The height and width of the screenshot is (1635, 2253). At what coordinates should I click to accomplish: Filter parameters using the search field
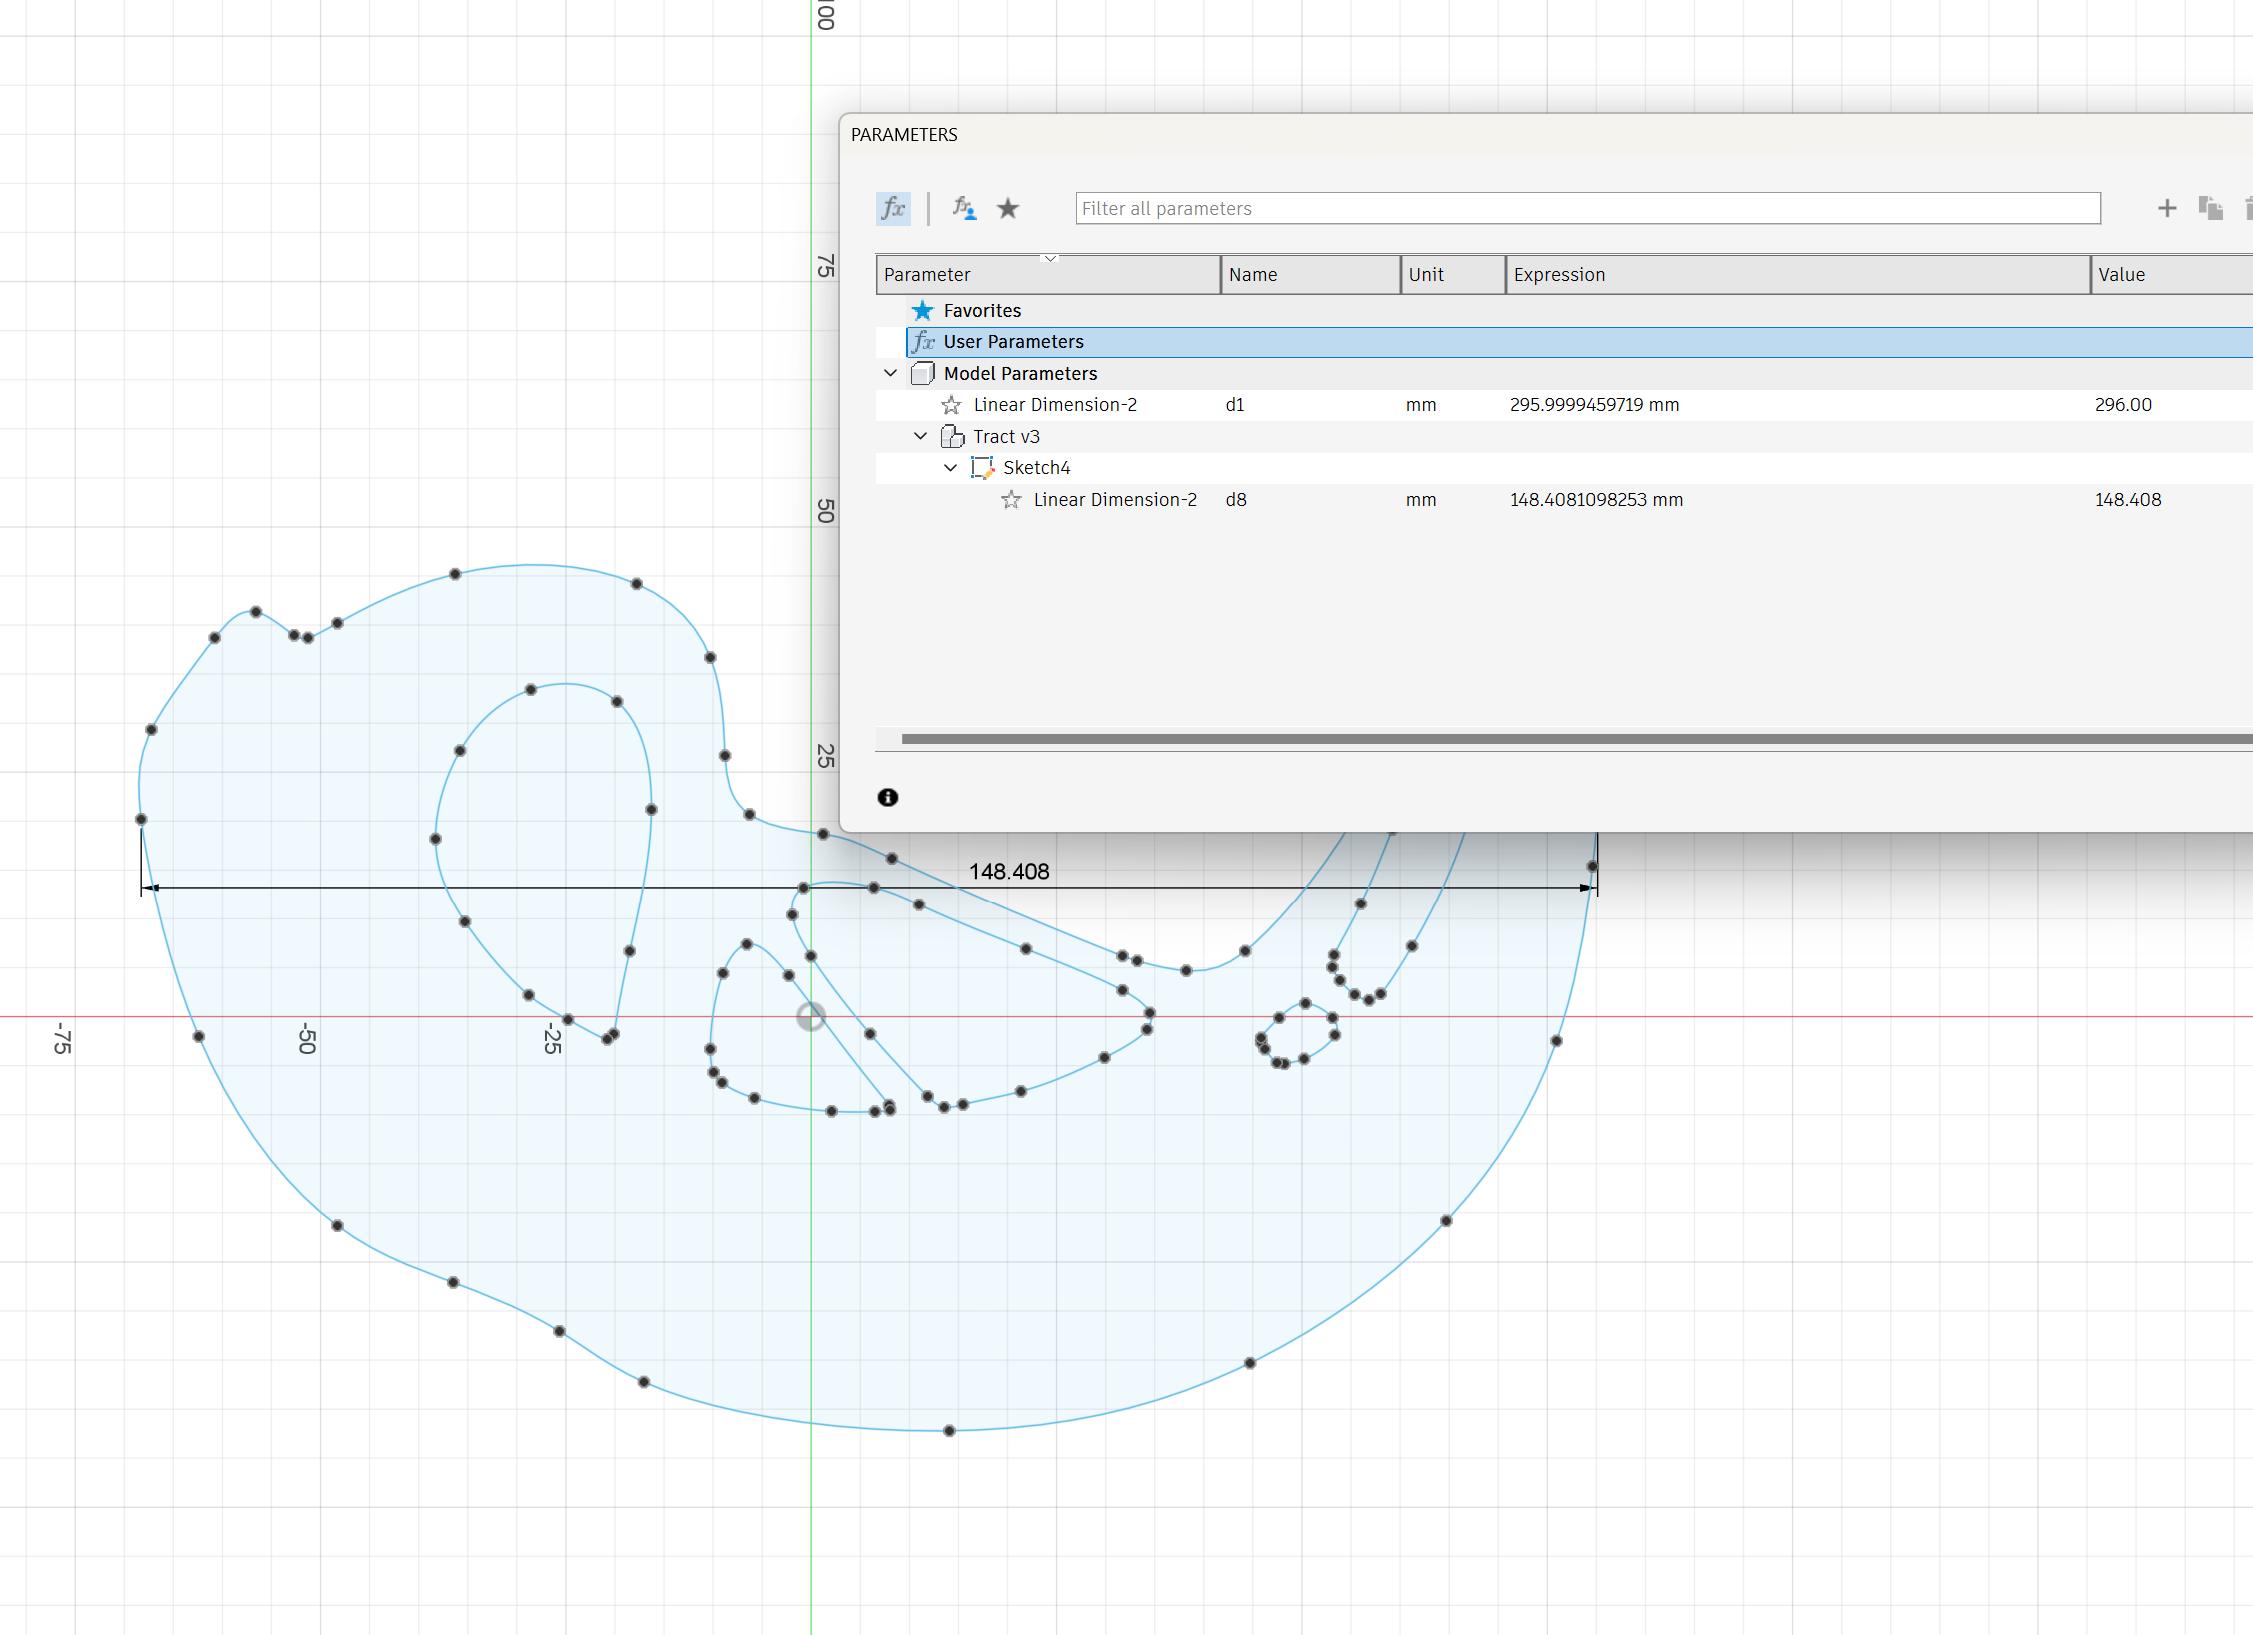1585,208
